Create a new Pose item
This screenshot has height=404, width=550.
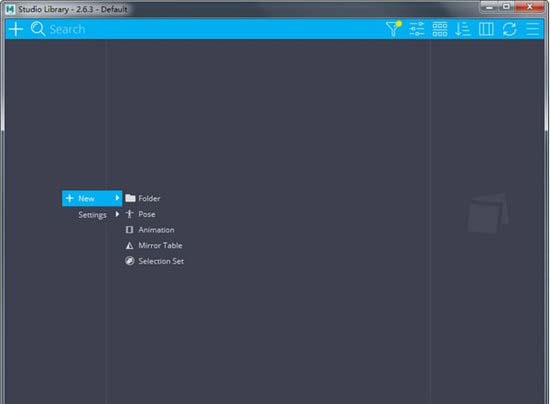click(154, 214)
